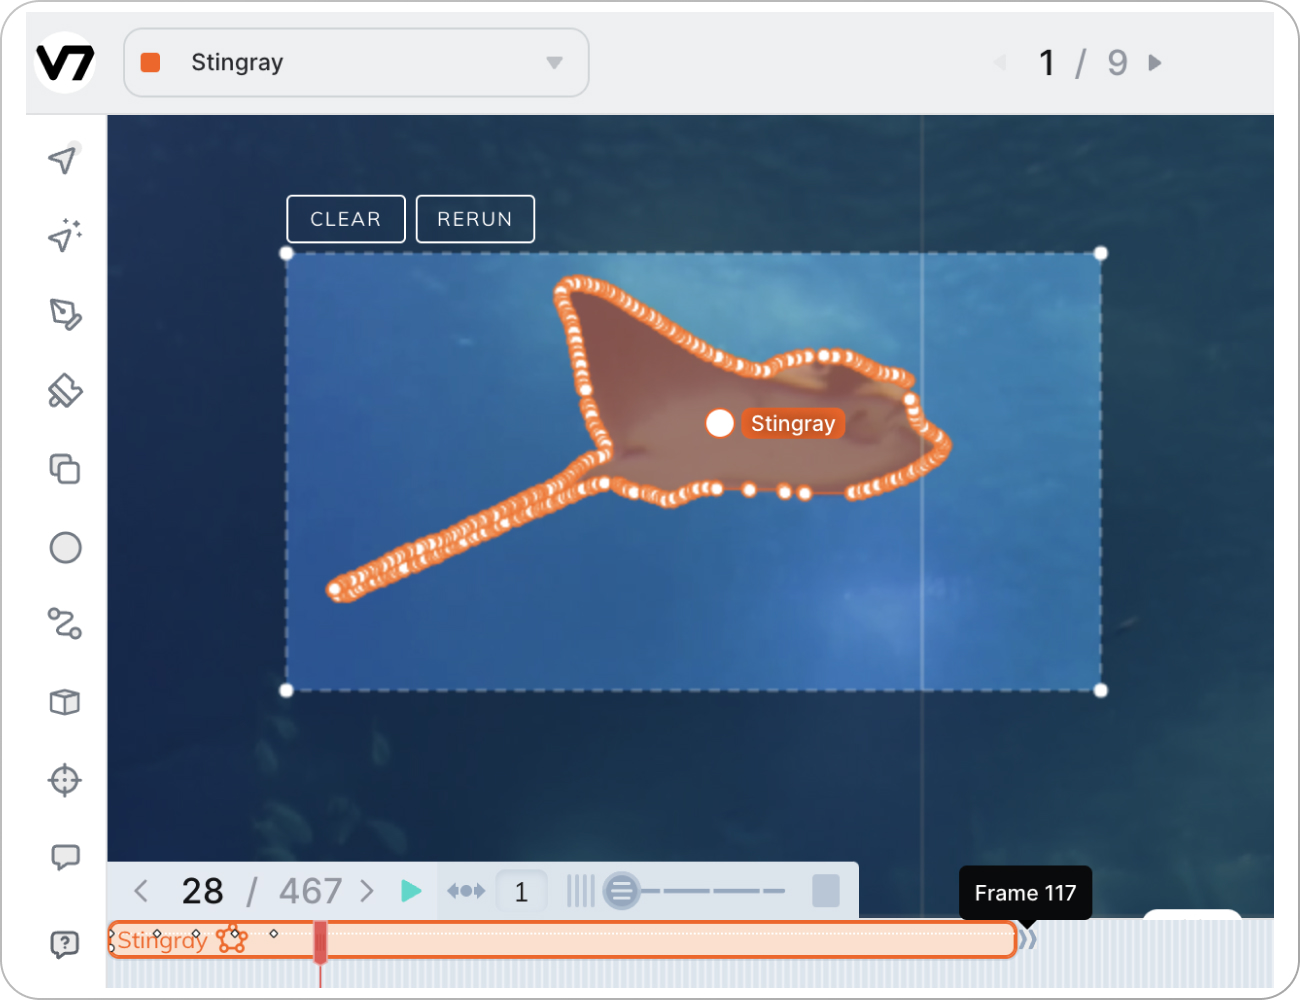Choose the bounding box tool

[64, 469]
